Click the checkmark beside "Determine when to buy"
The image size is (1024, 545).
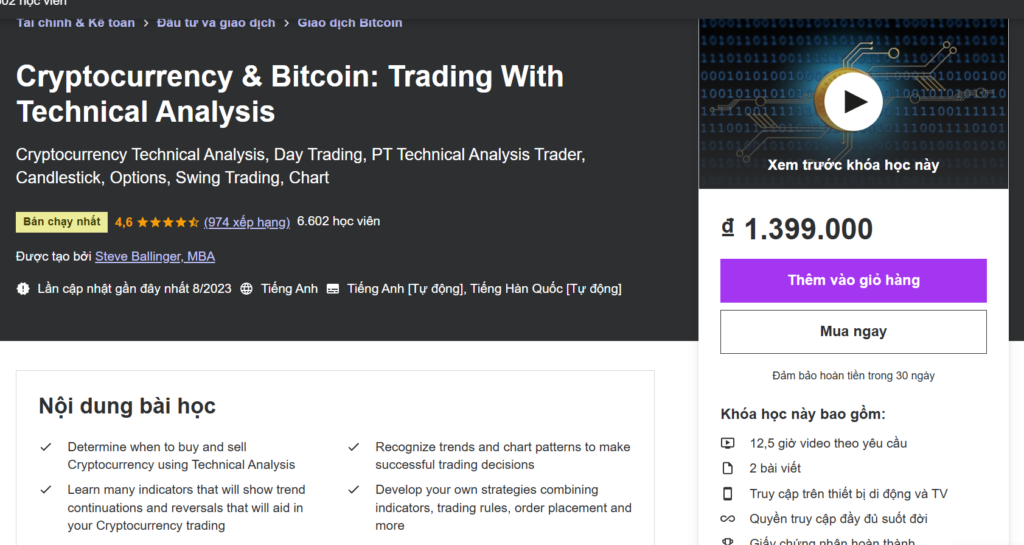coord(45,447)
